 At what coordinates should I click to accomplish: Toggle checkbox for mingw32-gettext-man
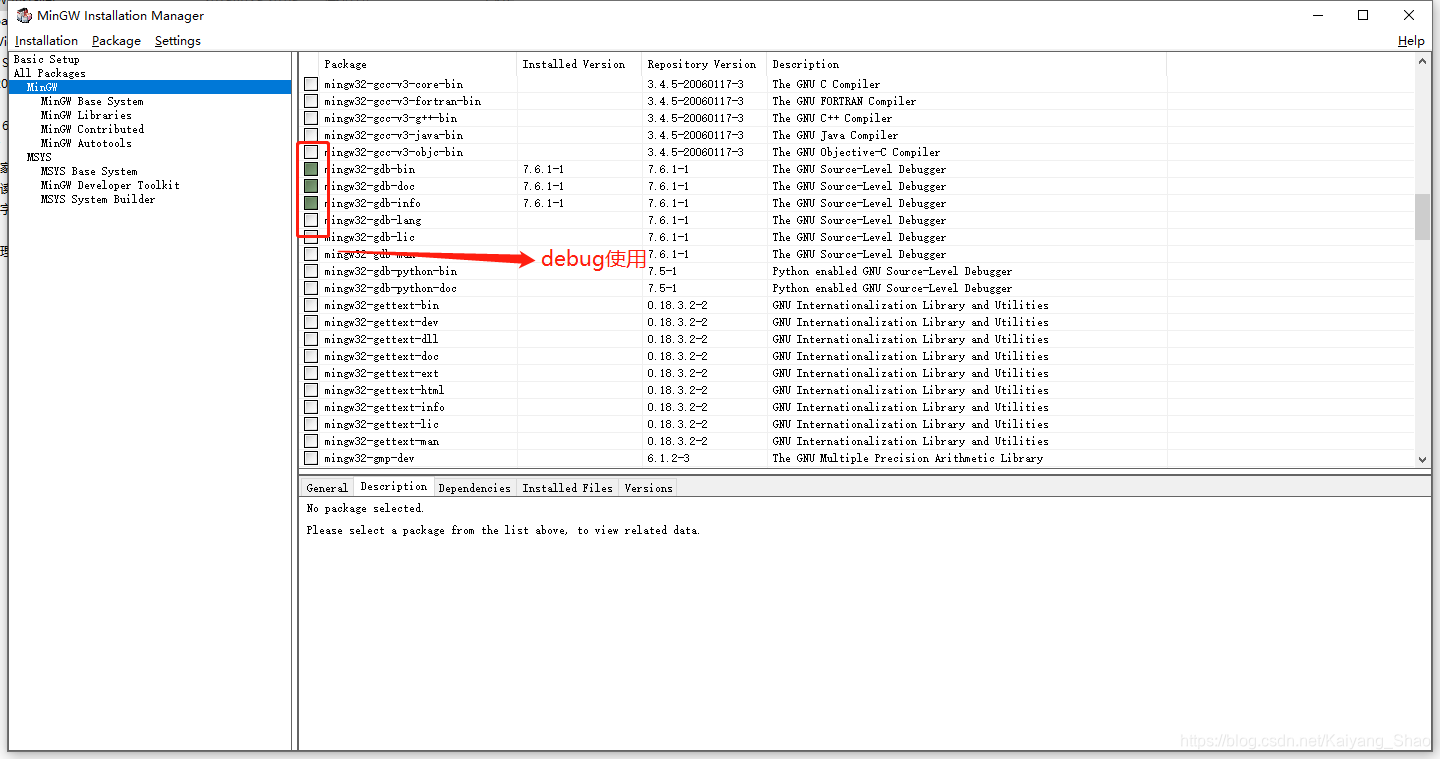[311, 441]
